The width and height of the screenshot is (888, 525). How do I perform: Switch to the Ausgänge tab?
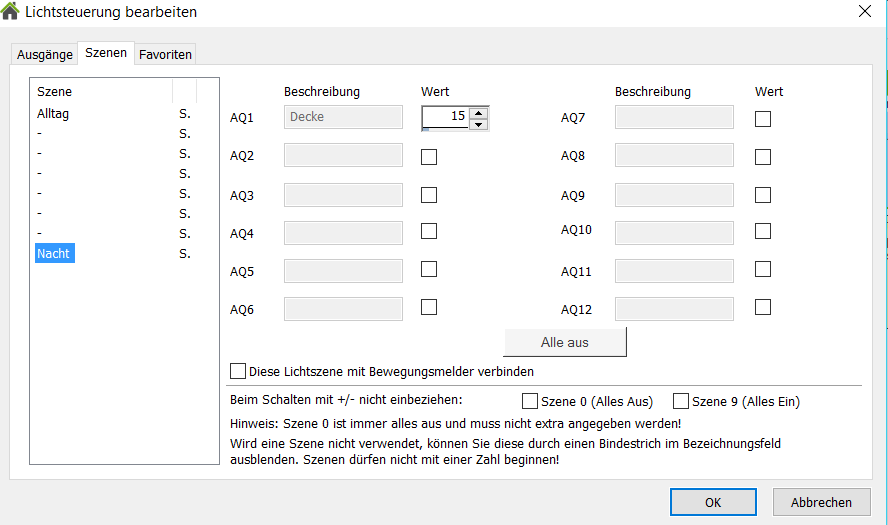pyautogui.click(x=44, y=54)
